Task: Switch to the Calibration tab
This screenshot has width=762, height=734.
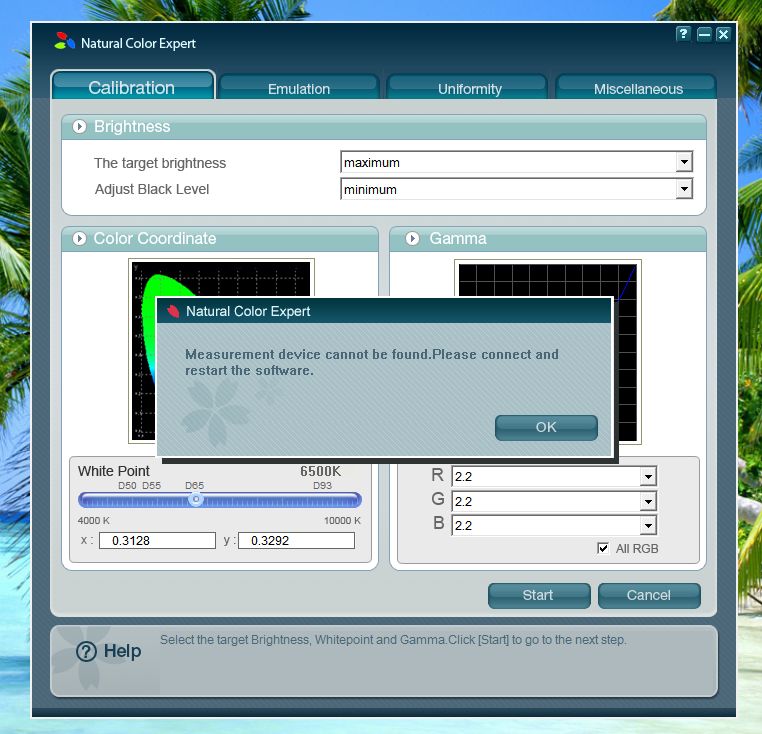Action: point(132,86)
